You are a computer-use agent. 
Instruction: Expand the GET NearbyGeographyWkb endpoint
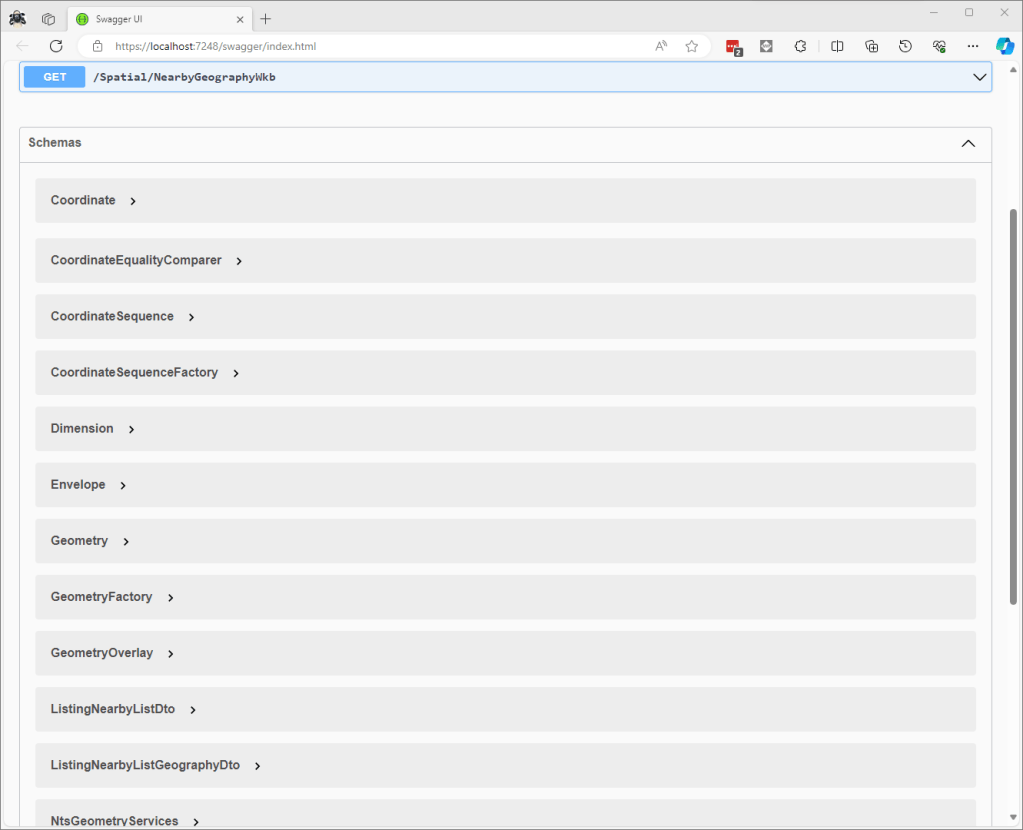tap(979, 77)
